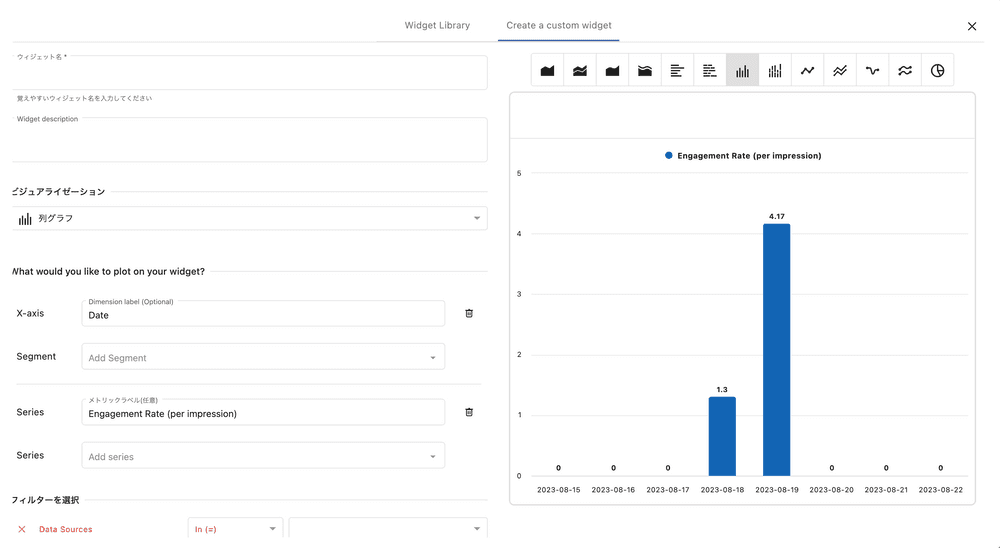Toggle the Engagement Rate legend entry
This screenshot has width=1000, height=548.
click(743, 156)
